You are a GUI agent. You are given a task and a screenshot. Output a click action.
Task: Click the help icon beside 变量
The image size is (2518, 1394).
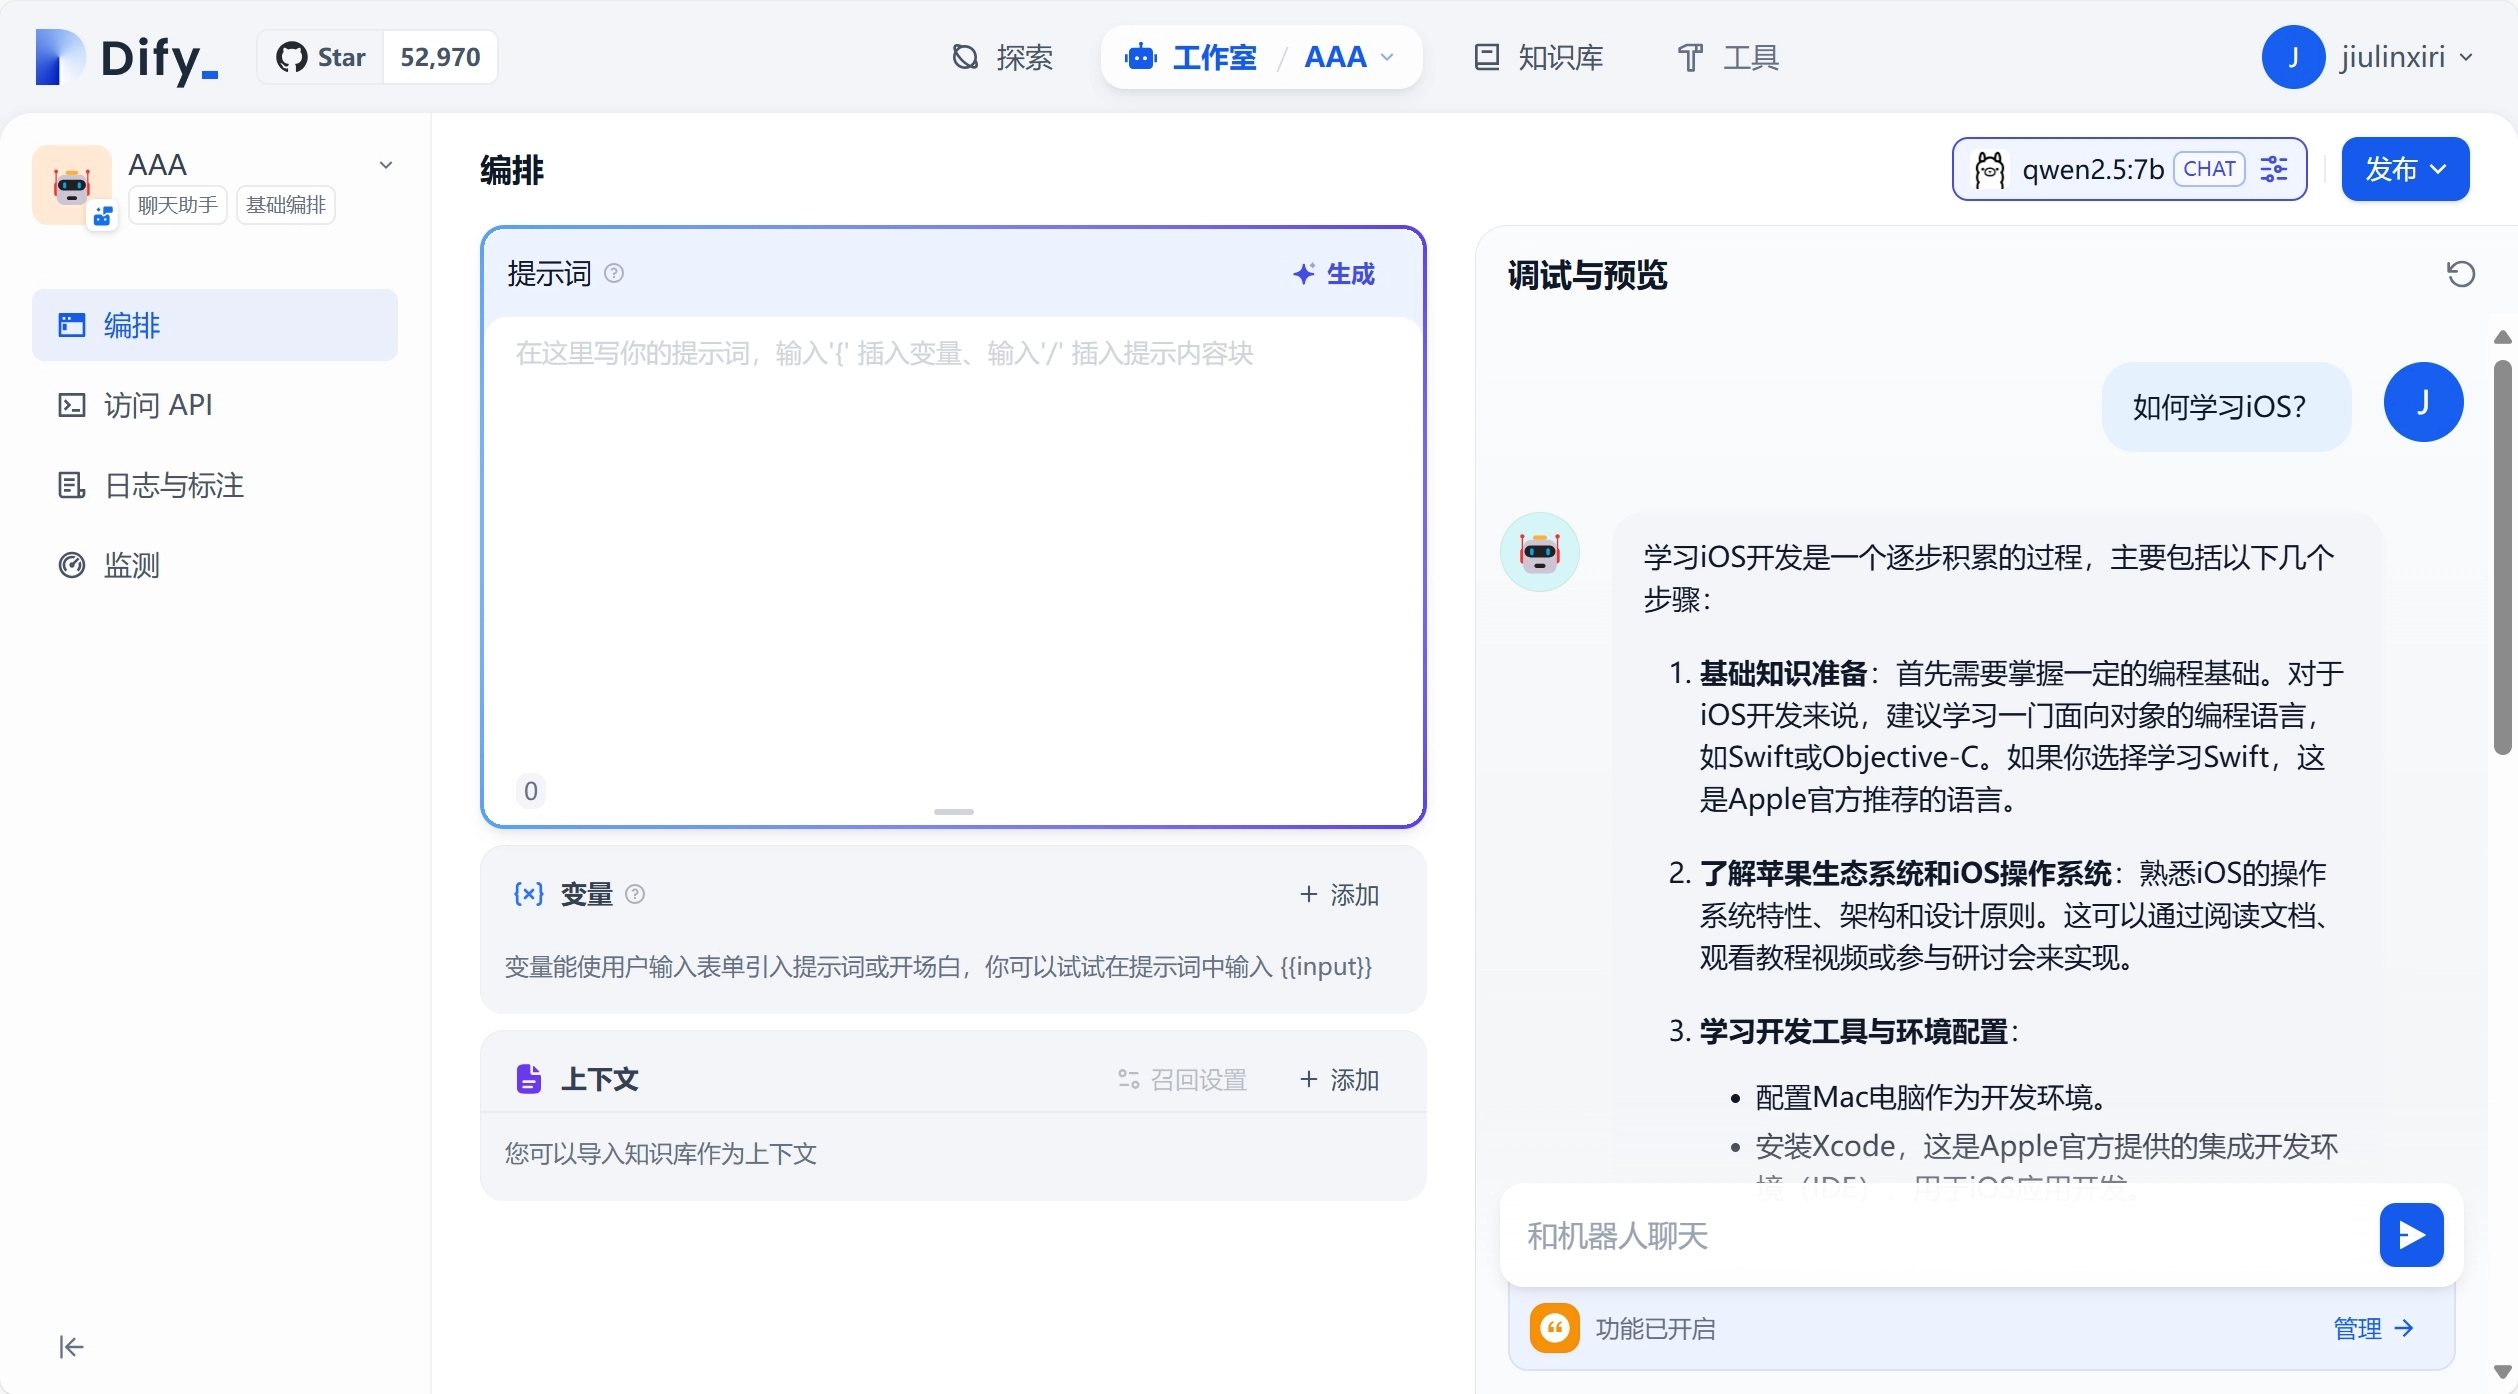pos(635,894)
